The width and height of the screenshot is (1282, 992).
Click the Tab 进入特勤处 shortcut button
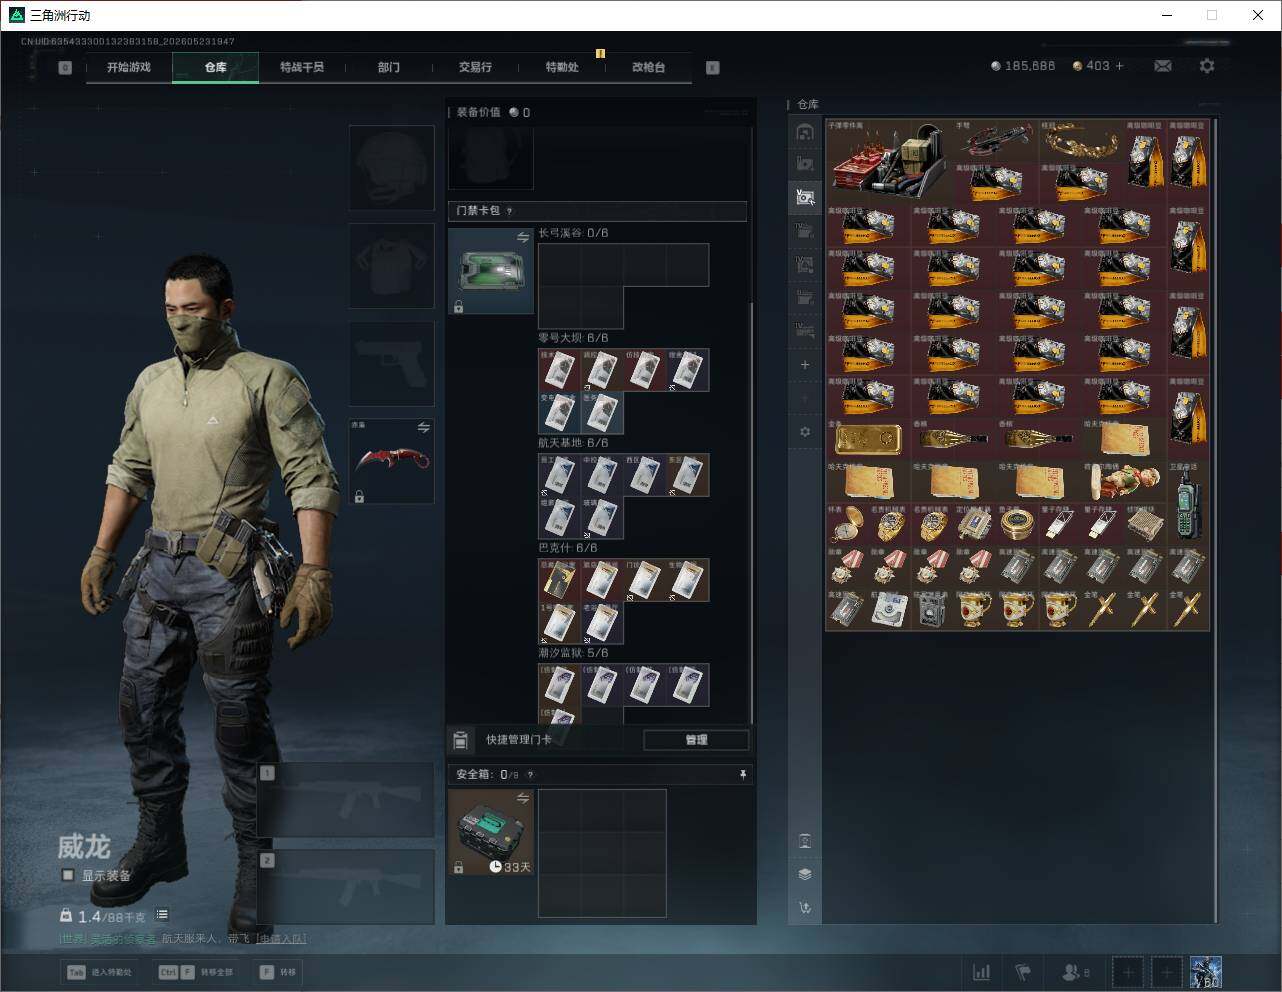[98, 972]
